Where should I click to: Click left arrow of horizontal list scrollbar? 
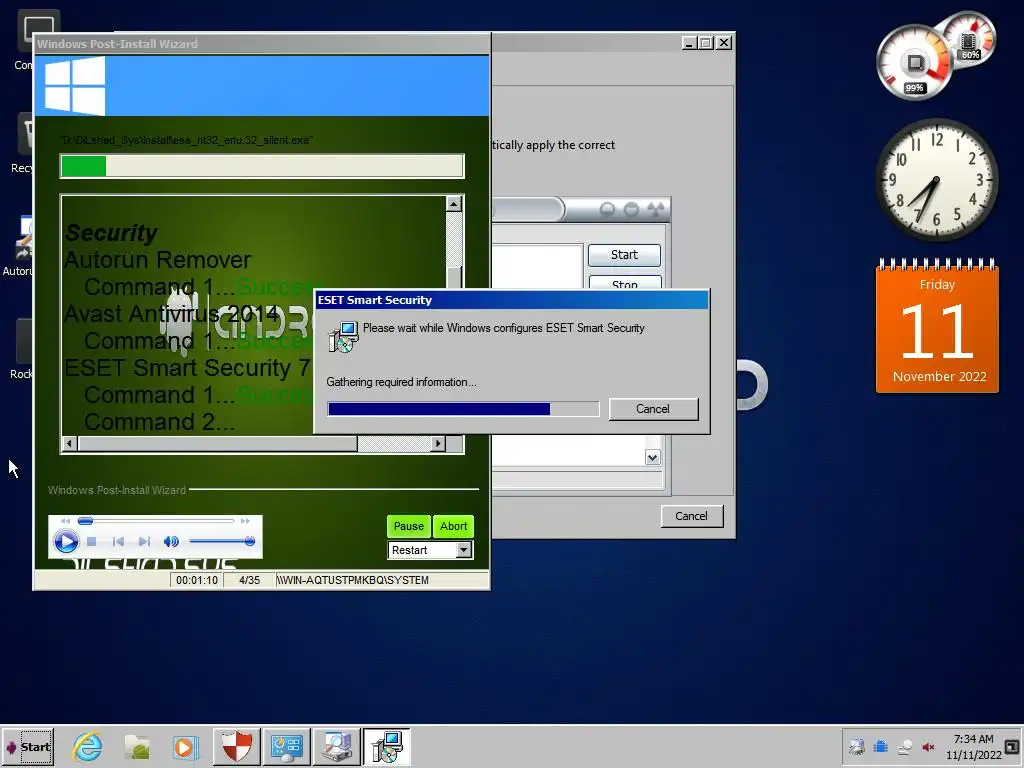[x=69, y=444]
